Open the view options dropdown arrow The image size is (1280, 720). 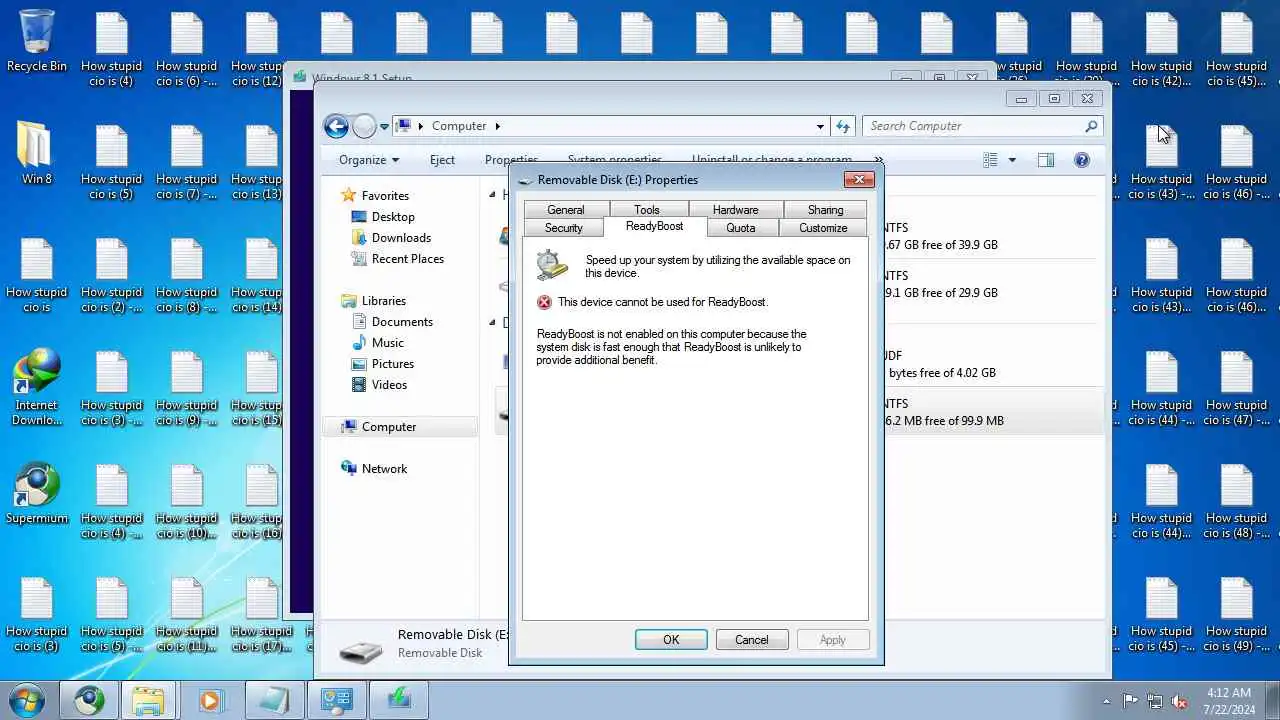[1012, 160]
